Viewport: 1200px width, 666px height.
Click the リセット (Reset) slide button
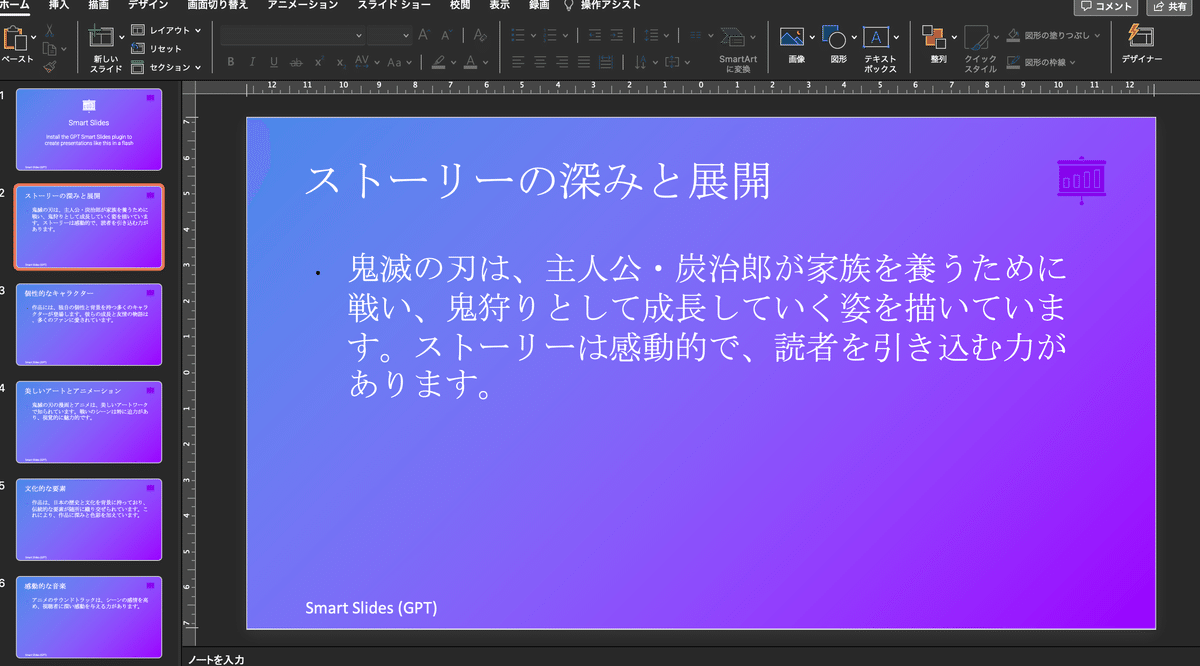point(158,49)
